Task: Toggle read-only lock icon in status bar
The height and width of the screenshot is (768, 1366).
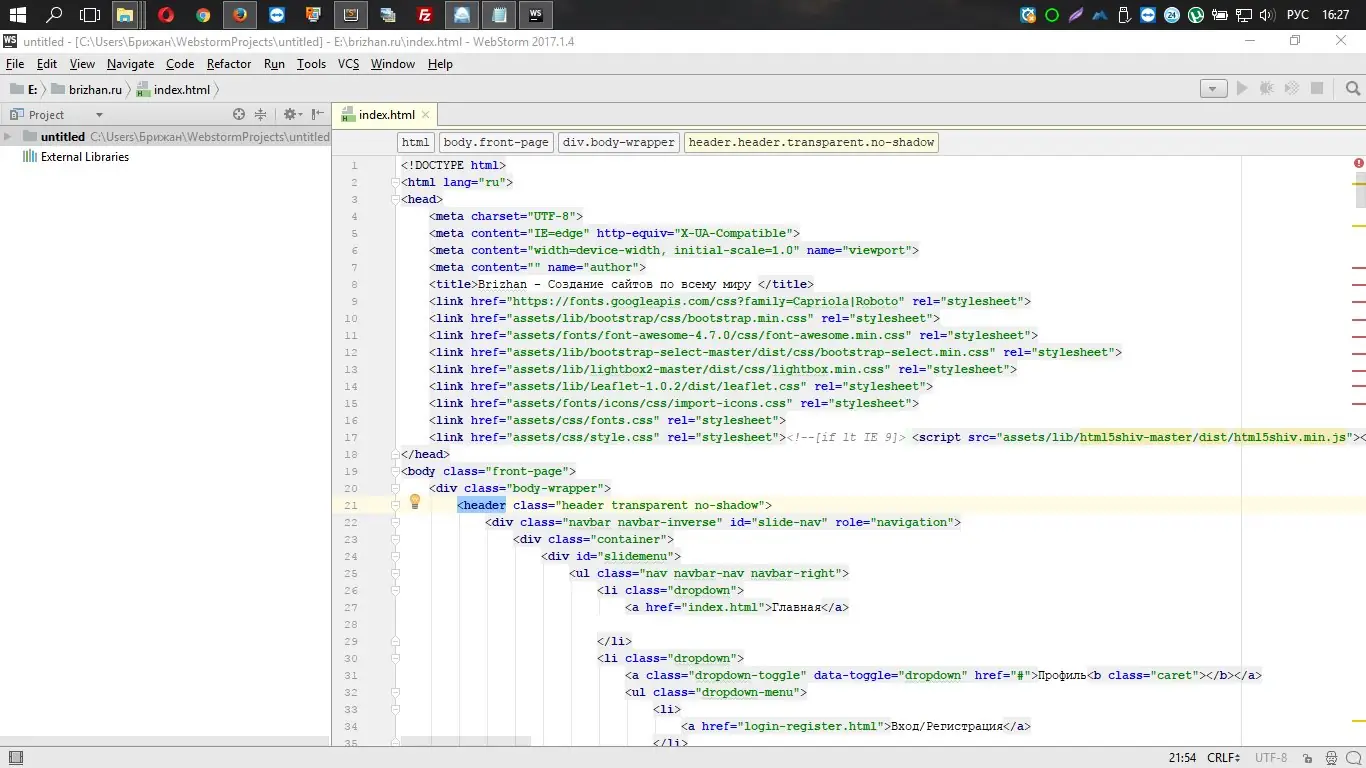Action: (x=1308, y=758)
